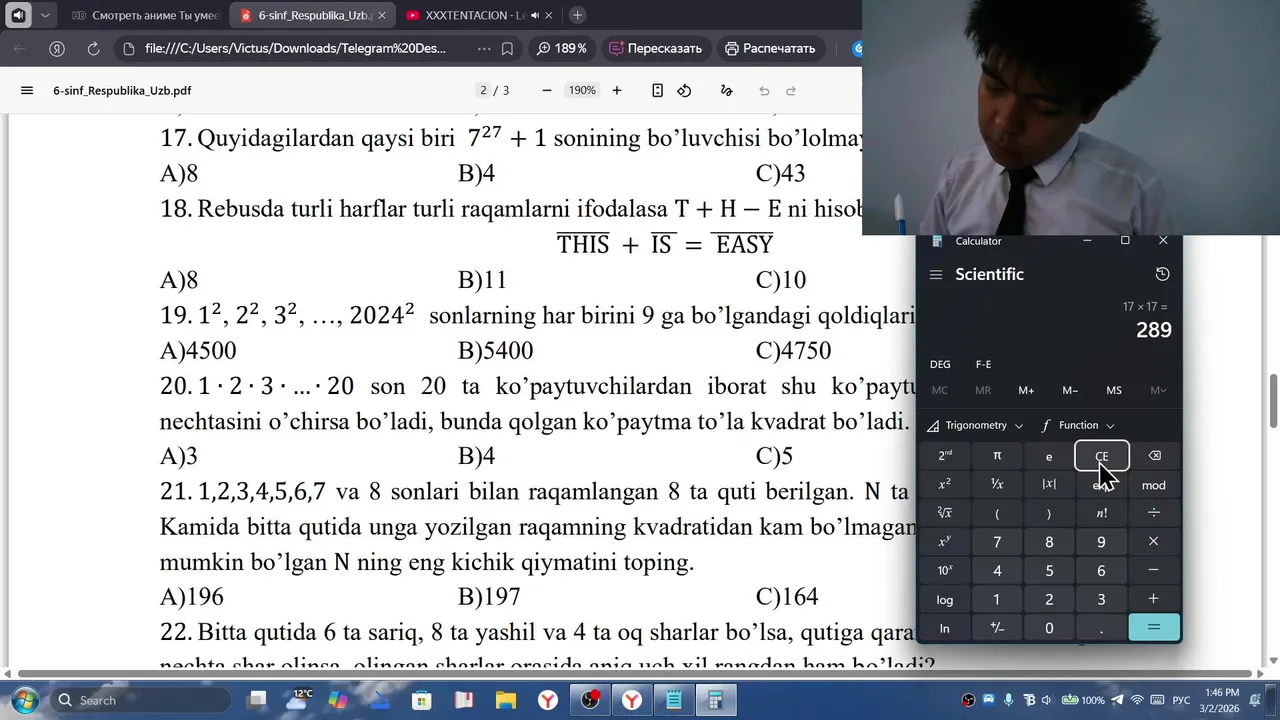
Task: Click the square root key
Action: click(945, 513)
